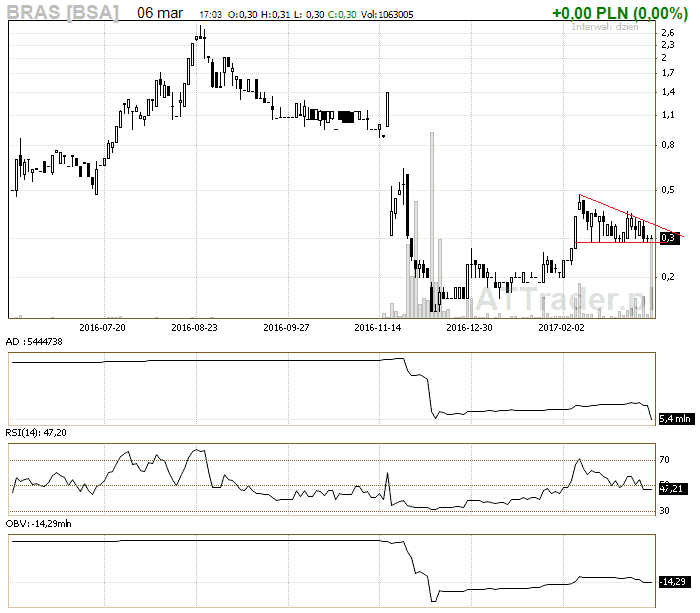Screen dimensions: 700x613
Task: Click the 2017-02-02 date on the time axis
Action: click(x=562, y=326)
